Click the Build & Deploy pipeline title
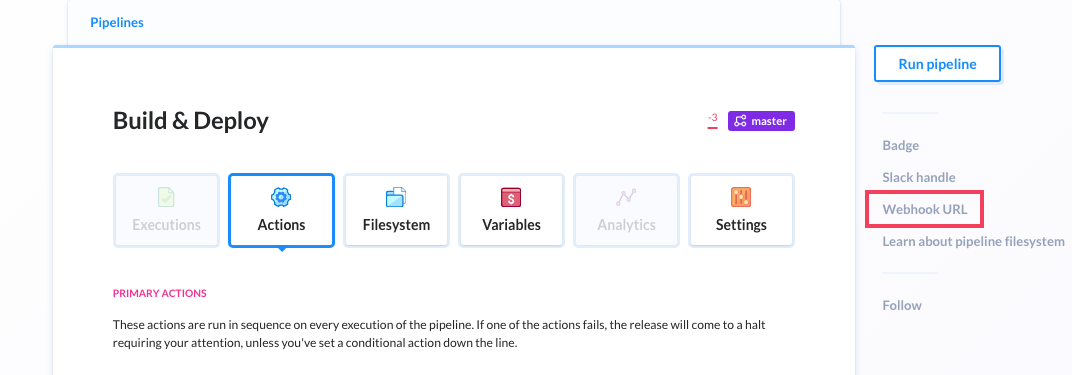The width and height of the screenshot is (1072, 375). 191,121
